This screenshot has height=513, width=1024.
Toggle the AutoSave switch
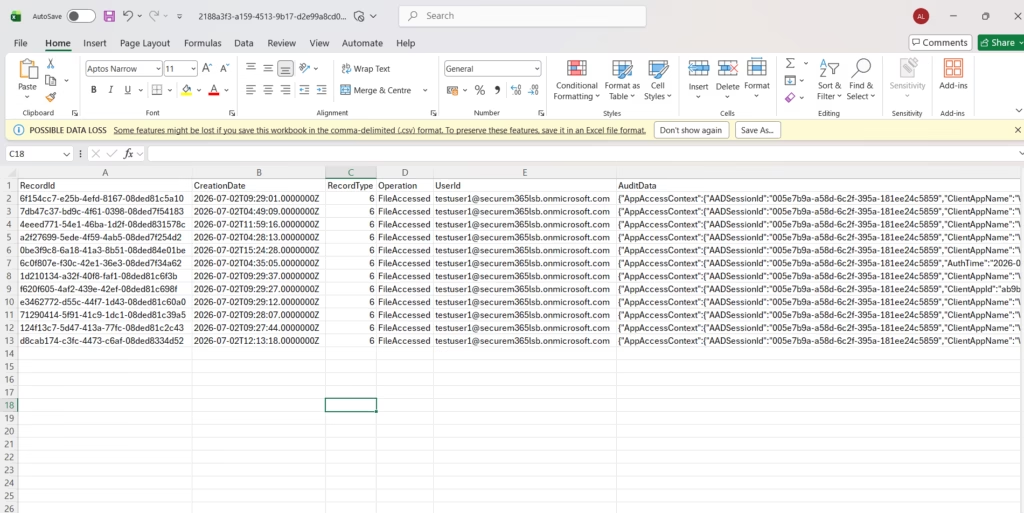(x=81, y=16)
